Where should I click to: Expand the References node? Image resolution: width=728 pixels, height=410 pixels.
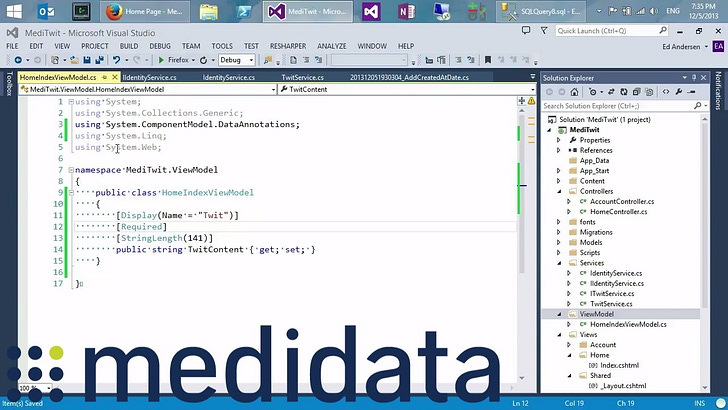click(x=559, y=150)
